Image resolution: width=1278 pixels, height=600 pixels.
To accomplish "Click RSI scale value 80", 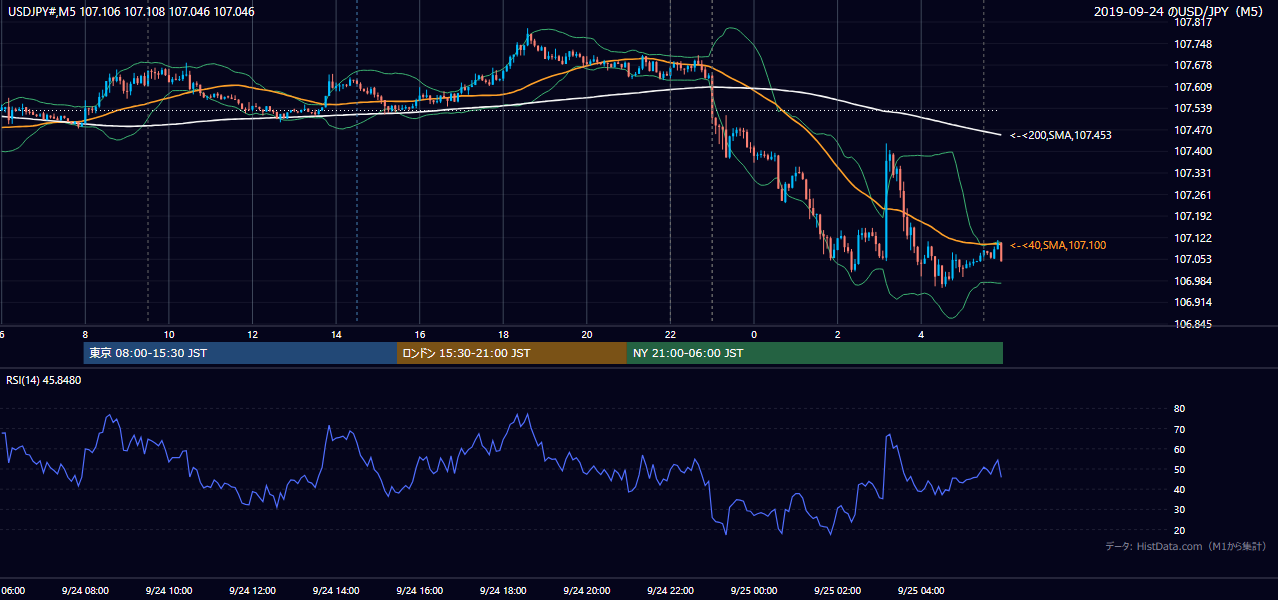I will tap(1180, 409).
